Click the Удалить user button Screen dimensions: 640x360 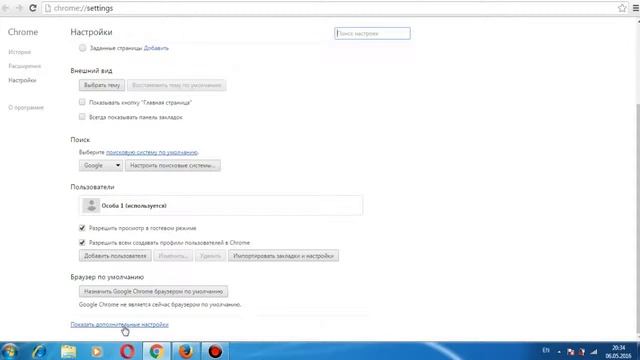pos(210,256)
